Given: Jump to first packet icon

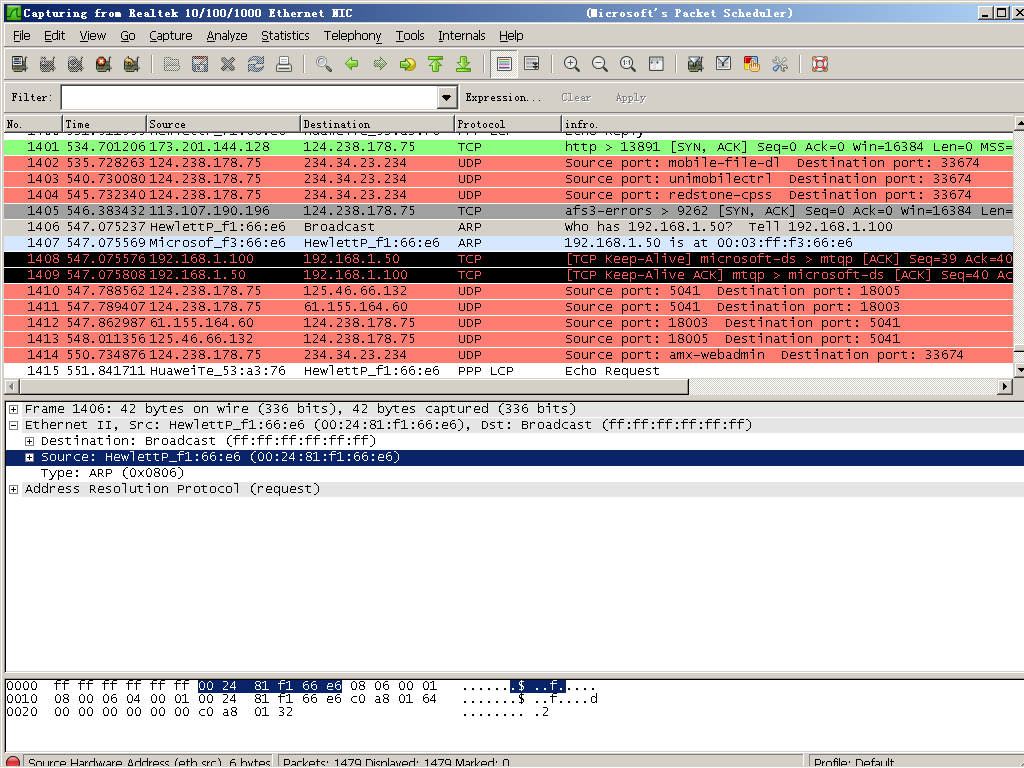Looking at the screenshot, I should pos(436,64).
